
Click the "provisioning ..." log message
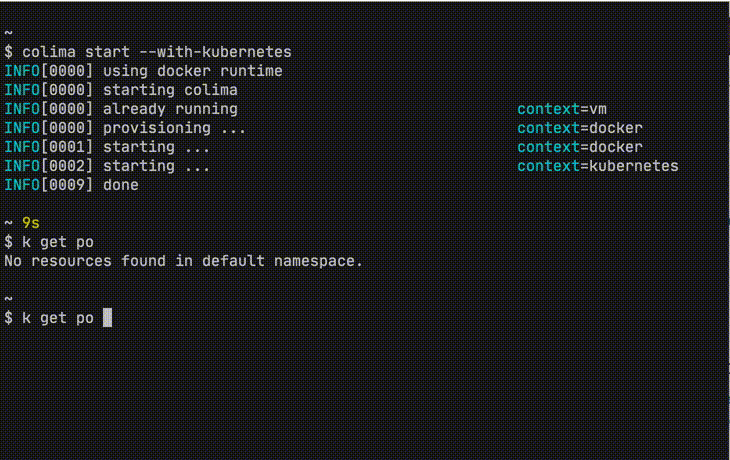(174, 128)
